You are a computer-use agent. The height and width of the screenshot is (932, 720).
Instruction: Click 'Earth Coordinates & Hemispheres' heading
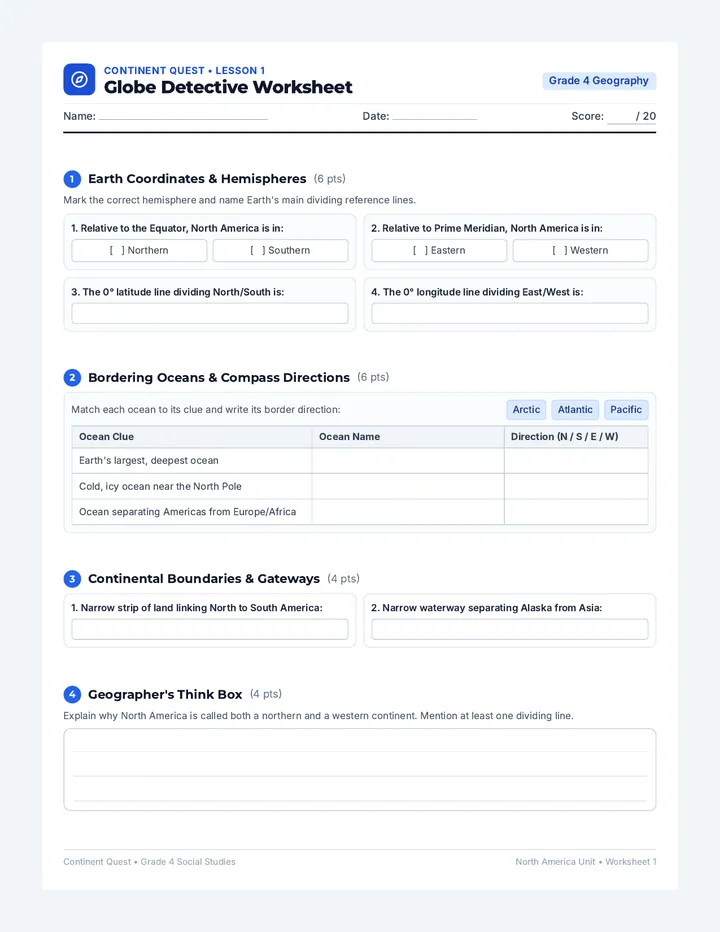click(x=197, y=179)
